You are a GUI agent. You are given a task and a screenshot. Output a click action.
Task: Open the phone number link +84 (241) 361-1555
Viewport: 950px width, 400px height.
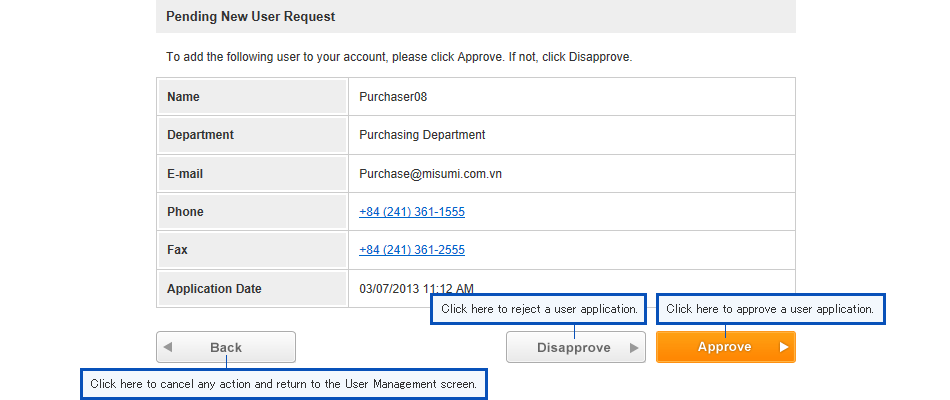(412, 212)
